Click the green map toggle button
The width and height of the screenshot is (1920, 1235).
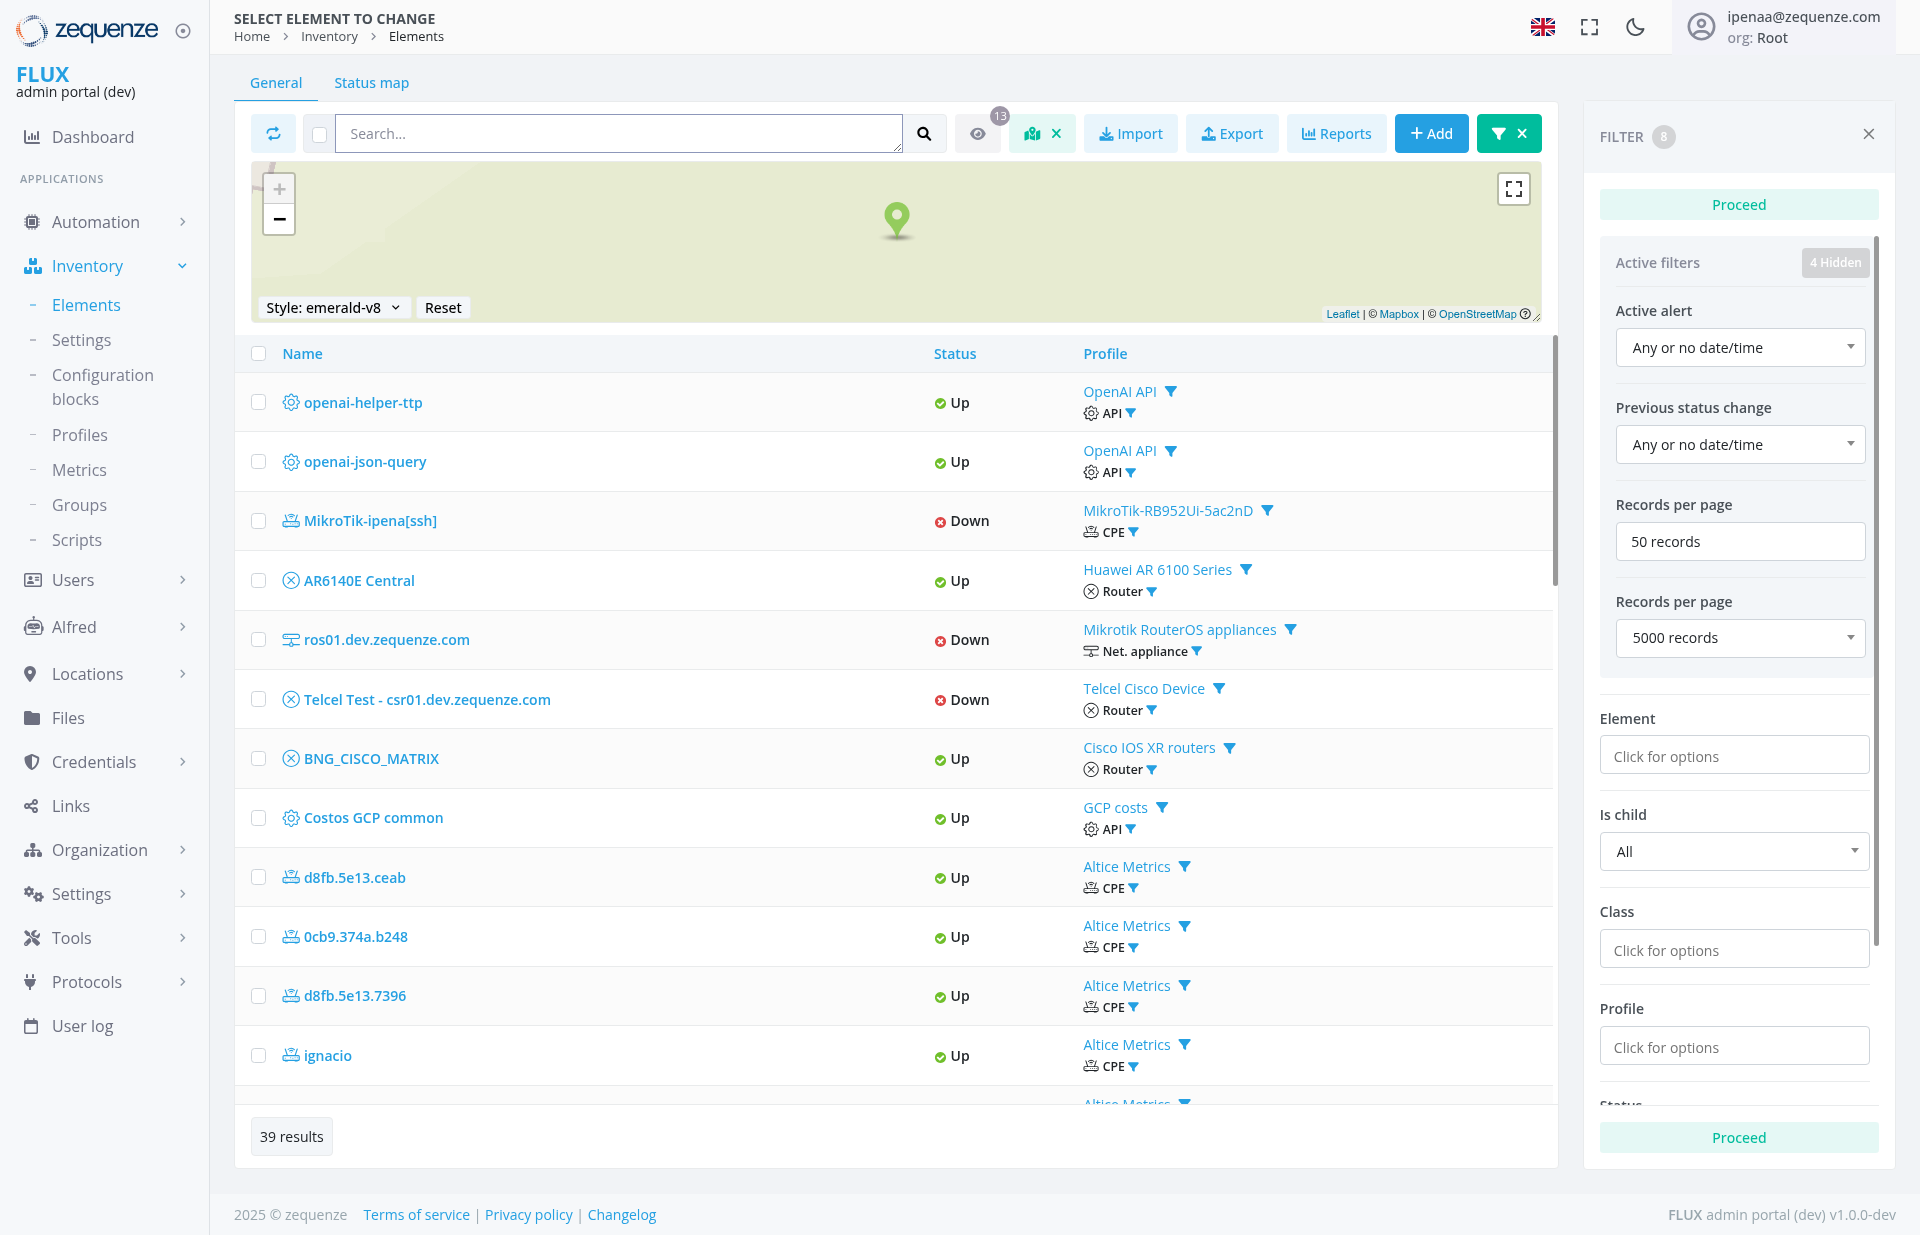(x=1042, y=134)
